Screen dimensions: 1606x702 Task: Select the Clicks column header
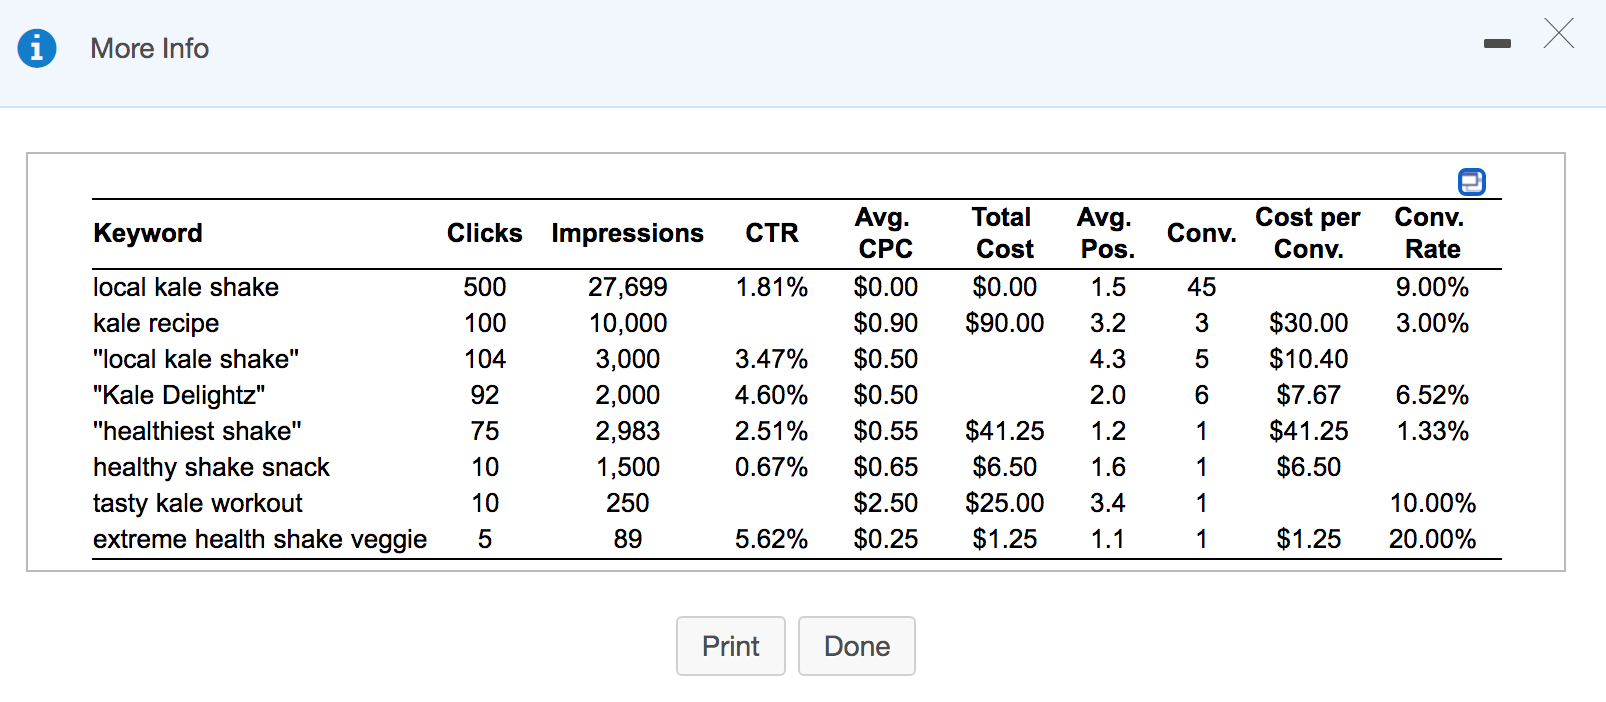(485, 233)
